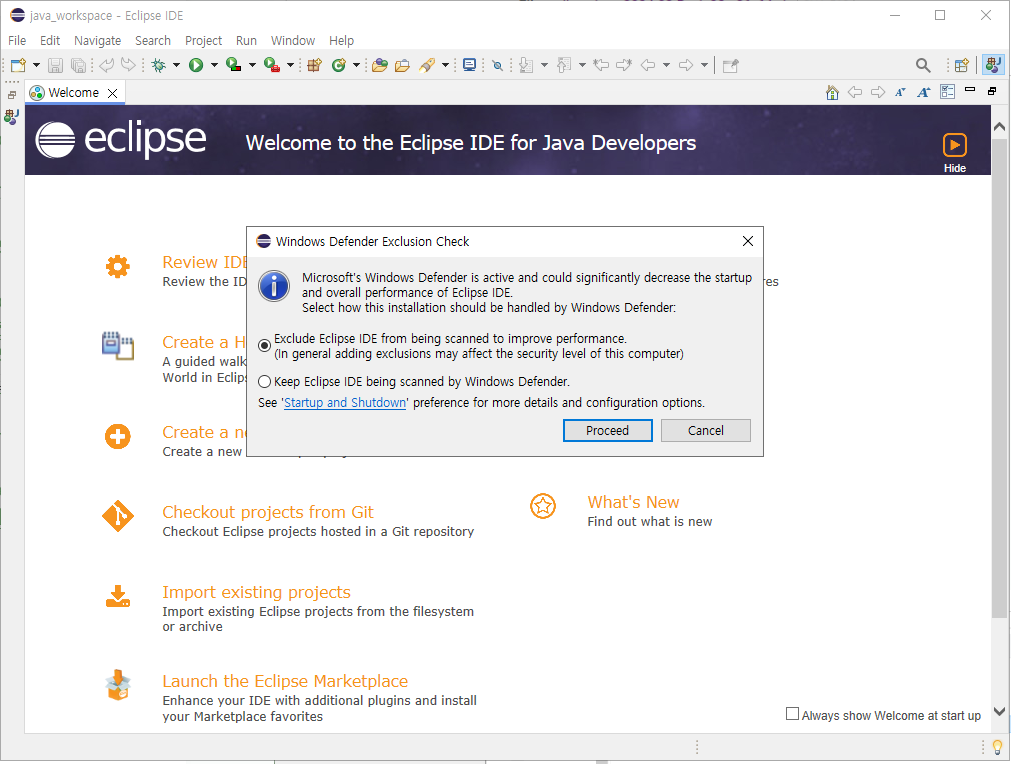Select Exclude Eclipse IDE from being scanned

[264, 346]
